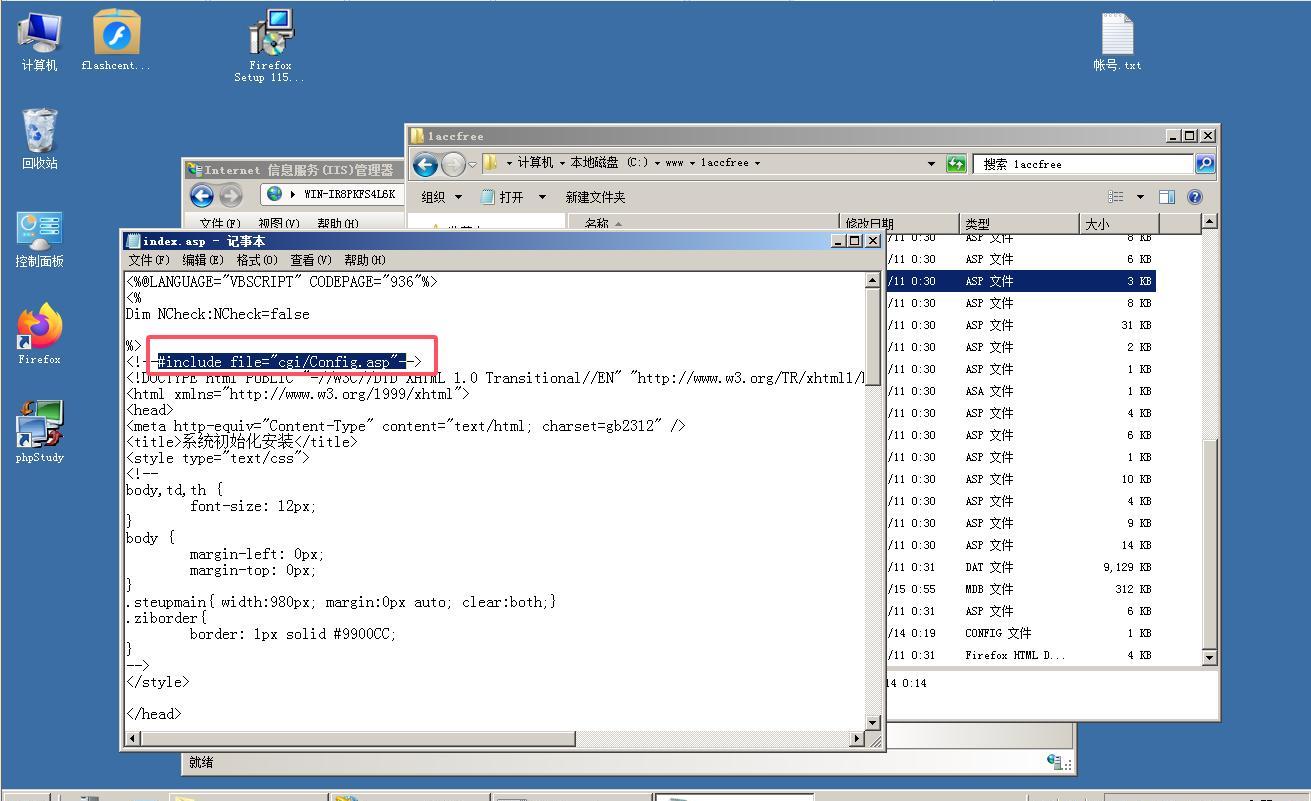Go forward in IIS manager window
Viewport: 1311px width, 801px height.
tap(230, 195)
